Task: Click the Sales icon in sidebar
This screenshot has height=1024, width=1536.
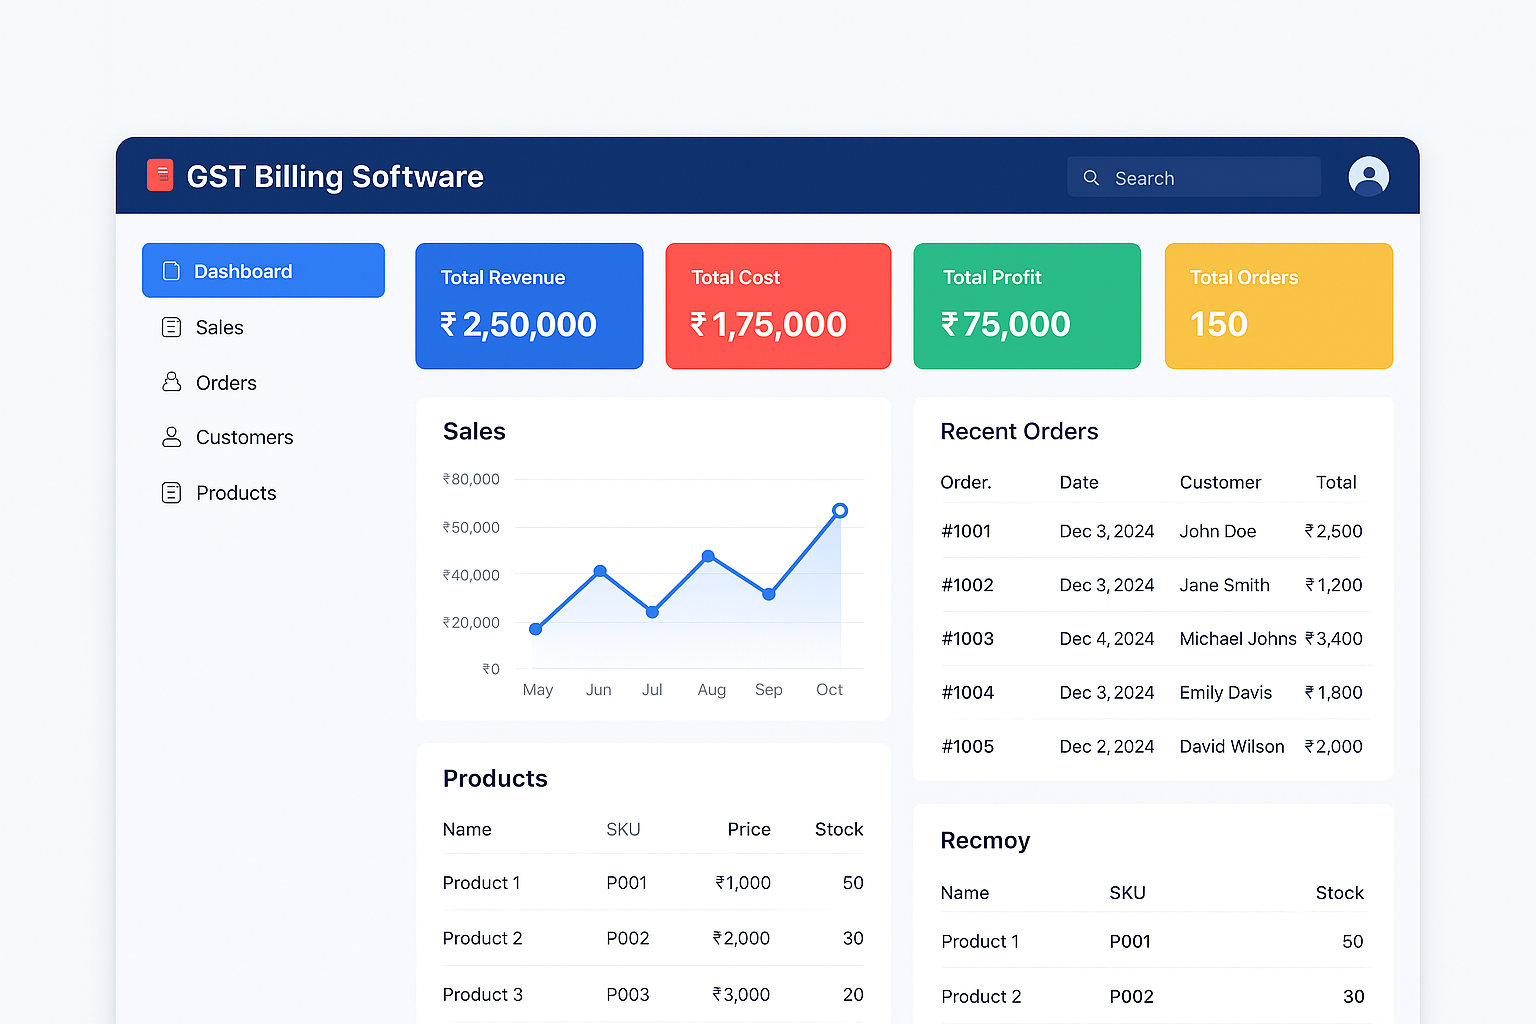Action: click(171, 327)
